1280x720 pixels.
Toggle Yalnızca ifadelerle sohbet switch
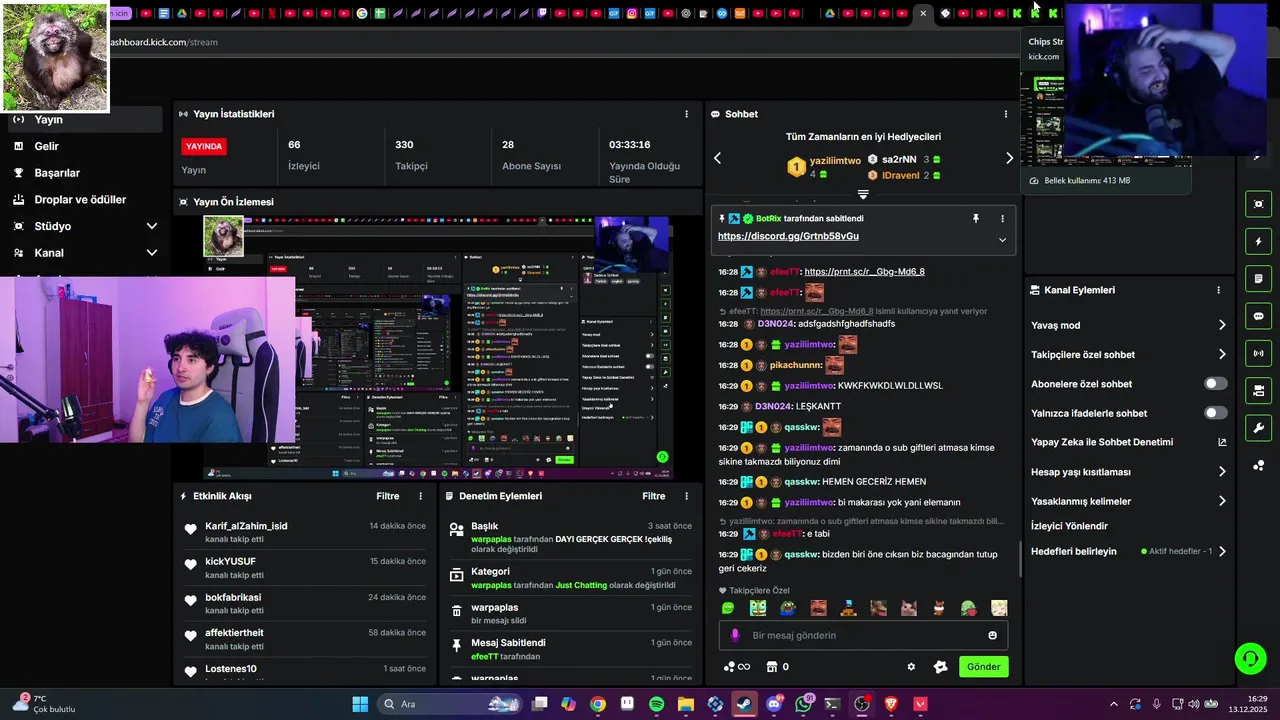(x=1216, y=413)
